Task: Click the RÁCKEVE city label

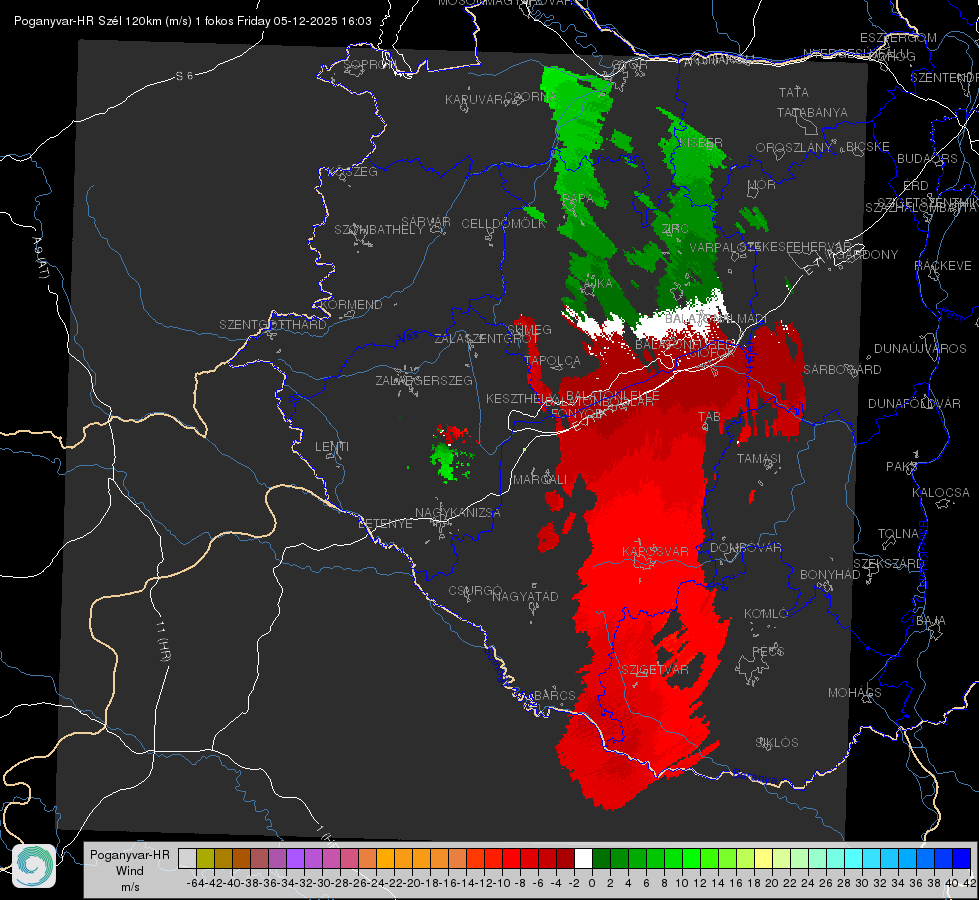Action: pos(943,266)
